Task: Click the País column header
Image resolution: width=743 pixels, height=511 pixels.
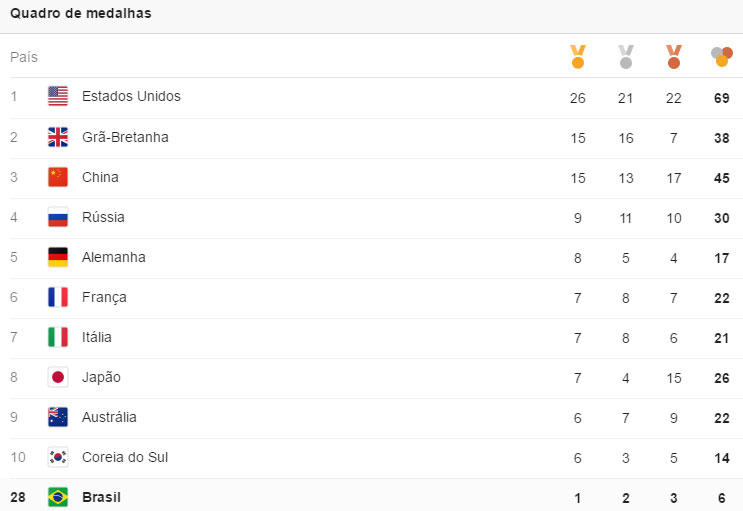Action: tap(24, 57)
